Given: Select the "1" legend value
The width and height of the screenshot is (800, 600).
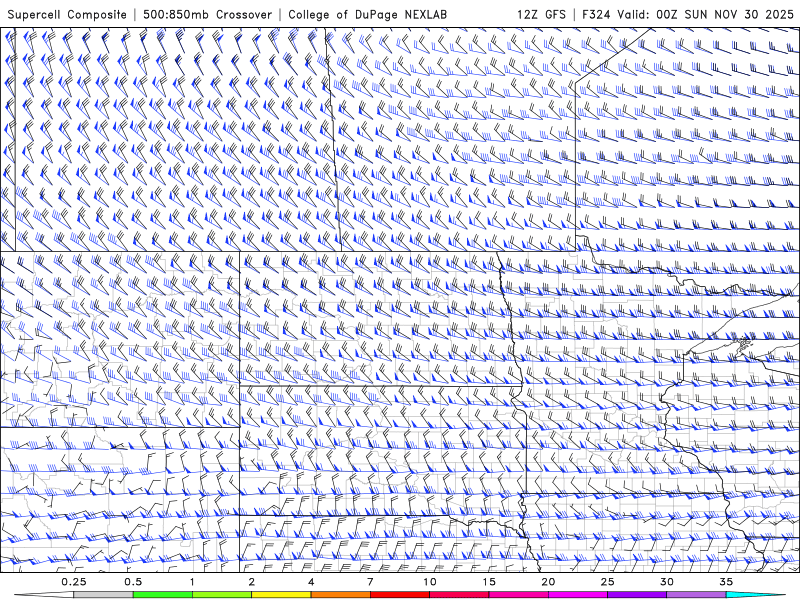Looking at the screenshot, I should click(192, 582).
